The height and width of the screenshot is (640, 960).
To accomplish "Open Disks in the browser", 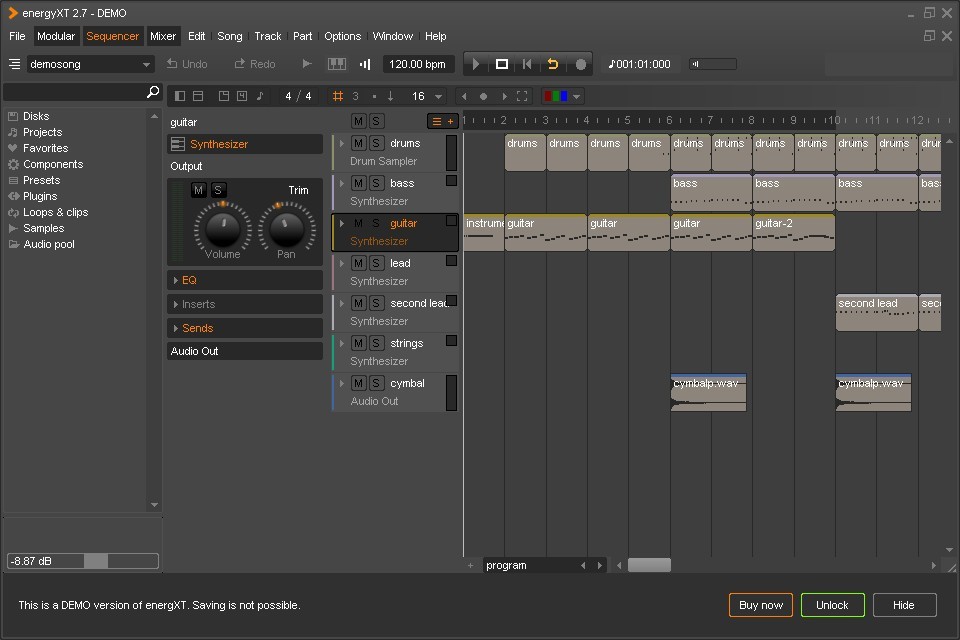I will (36, 116).
